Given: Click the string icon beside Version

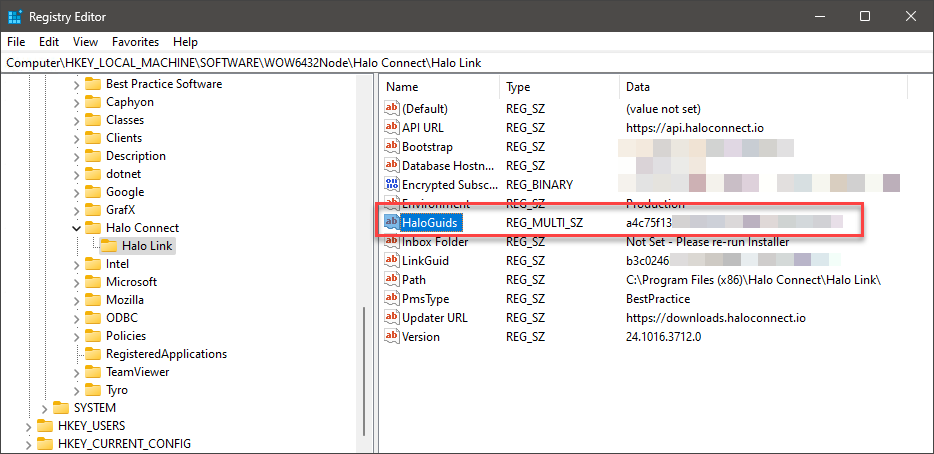Looking at the screenshot, I should 391,337.
